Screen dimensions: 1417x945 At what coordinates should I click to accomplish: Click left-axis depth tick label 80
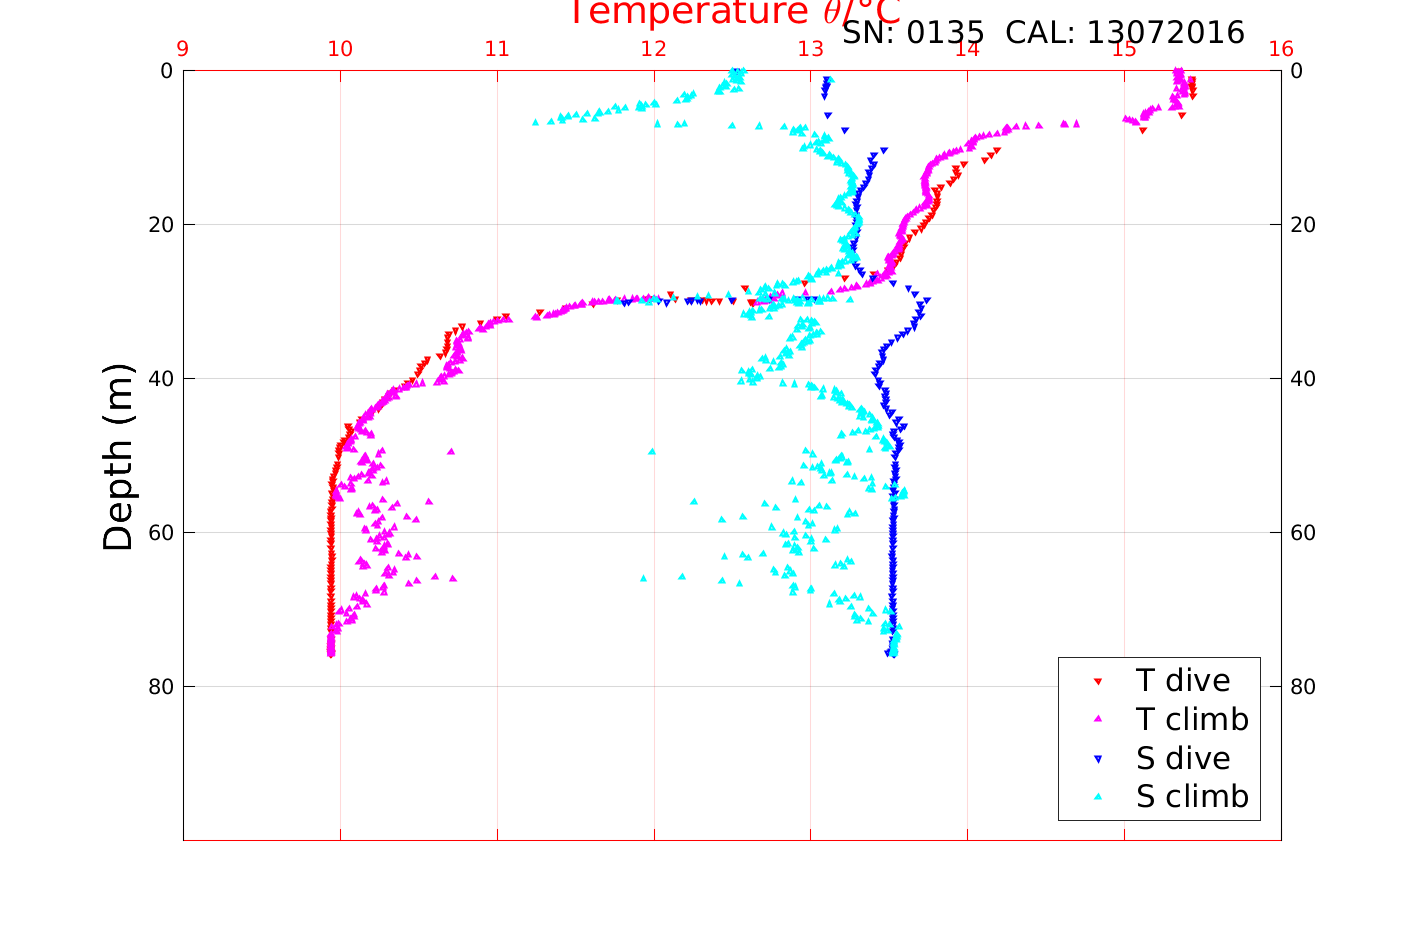coord(160,687)
